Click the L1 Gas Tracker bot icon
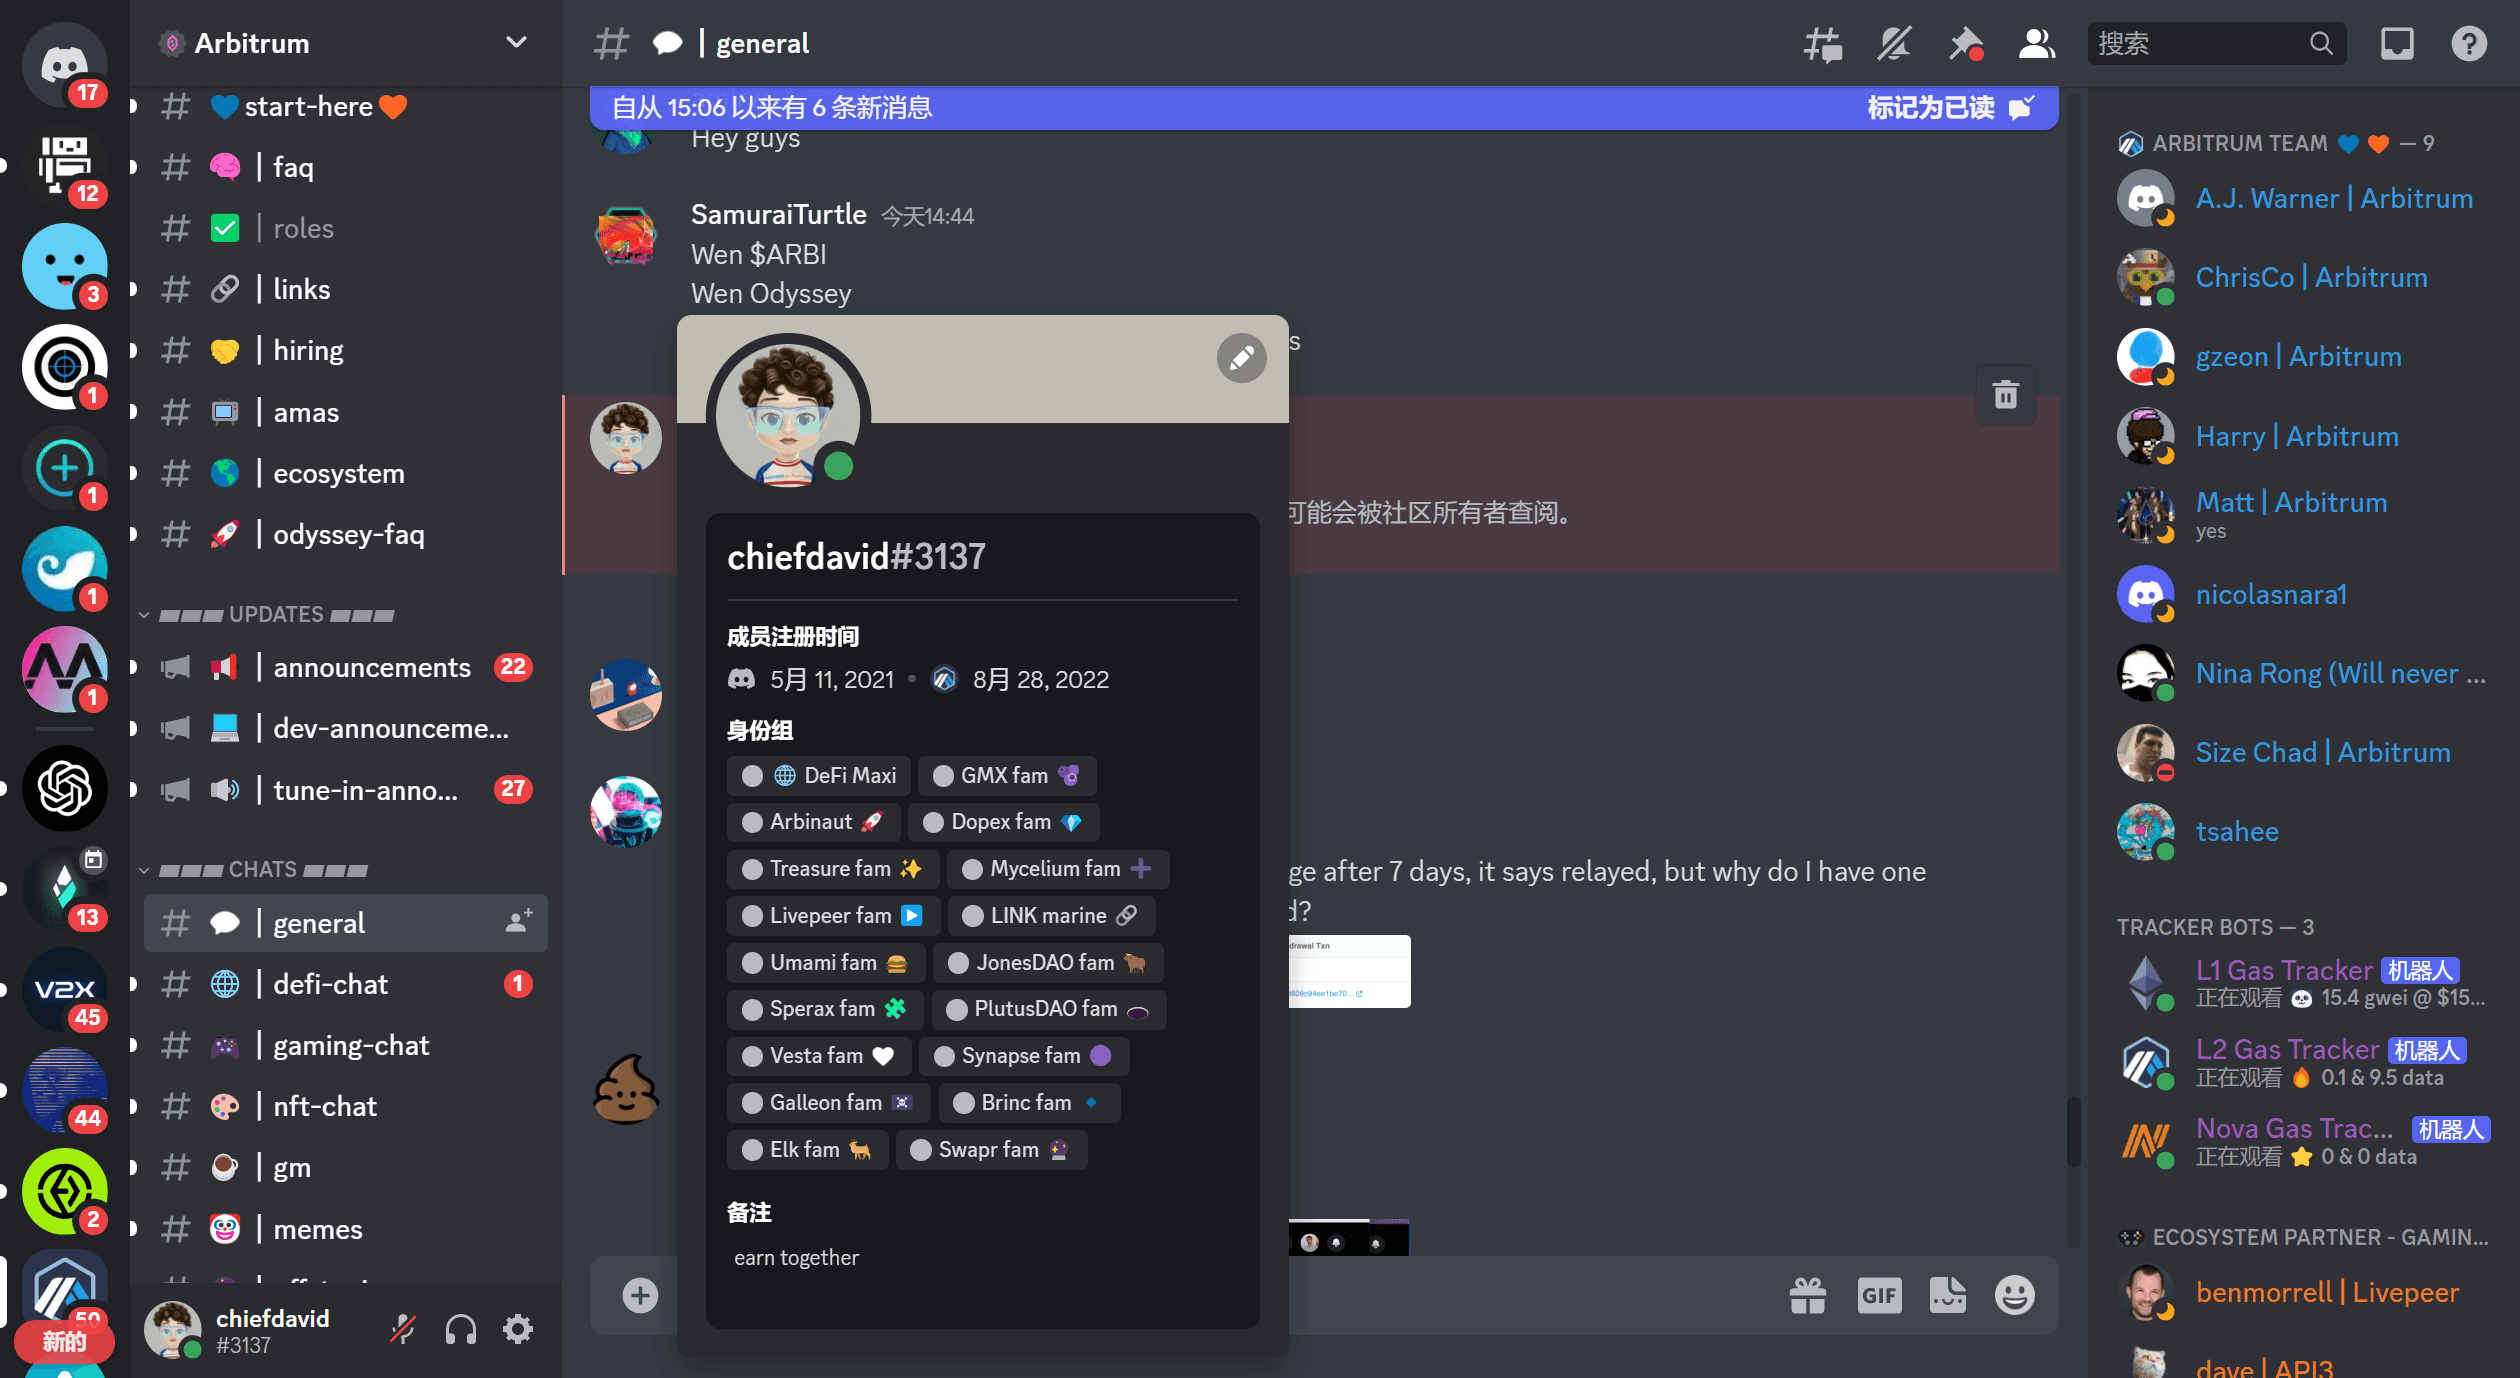This screenshot has width=2520, height=1378. 2145,983
